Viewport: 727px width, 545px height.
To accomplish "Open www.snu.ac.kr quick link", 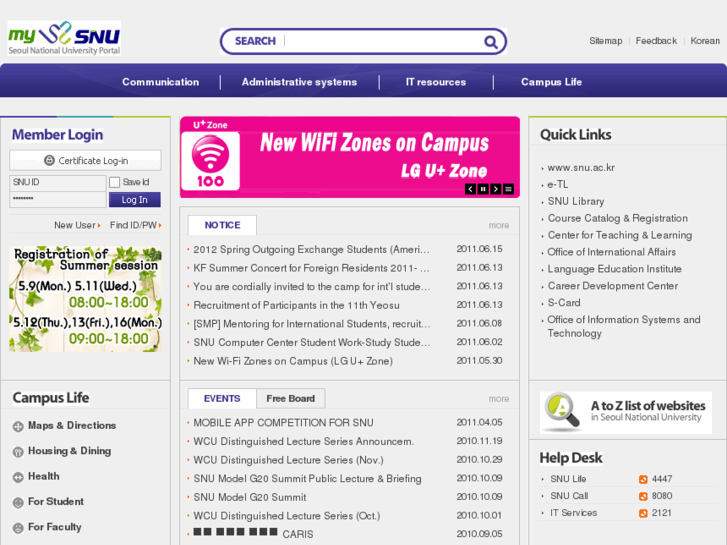I will (x=581, y=168).
